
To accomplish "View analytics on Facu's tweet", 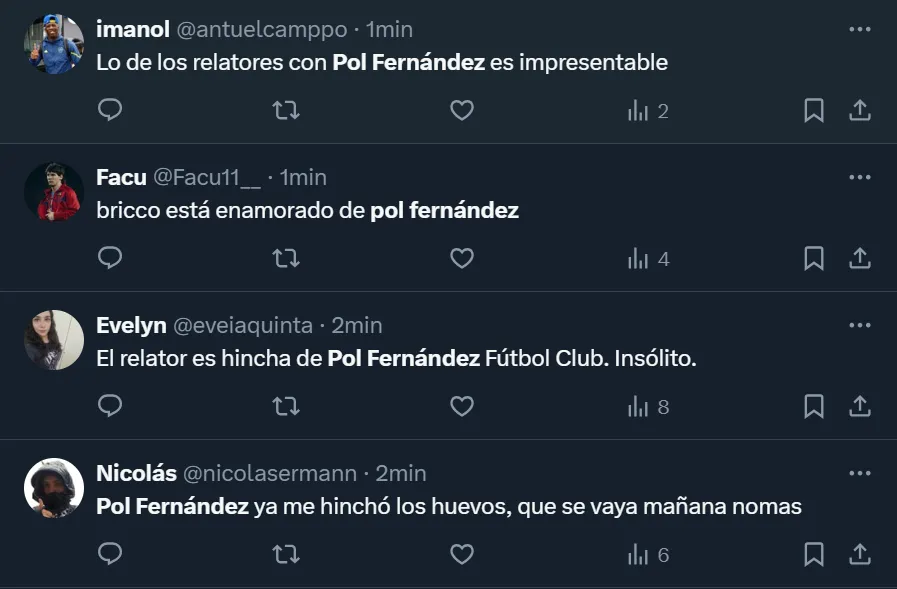I will point(647,258).
